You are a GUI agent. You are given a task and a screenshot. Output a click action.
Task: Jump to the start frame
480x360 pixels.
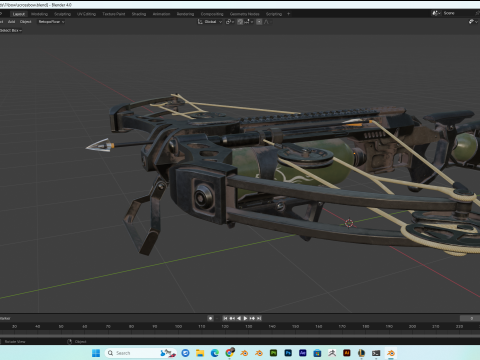point(225,318)
